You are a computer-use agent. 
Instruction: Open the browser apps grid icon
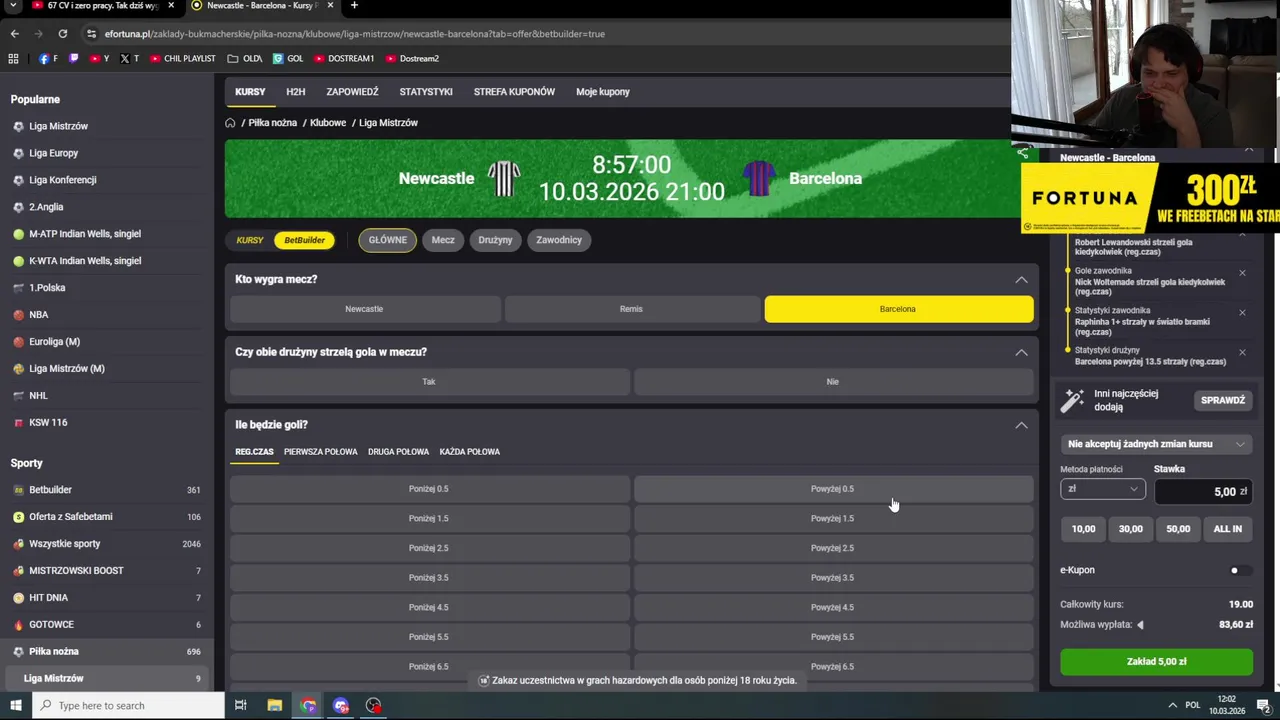tap(13, 59)
